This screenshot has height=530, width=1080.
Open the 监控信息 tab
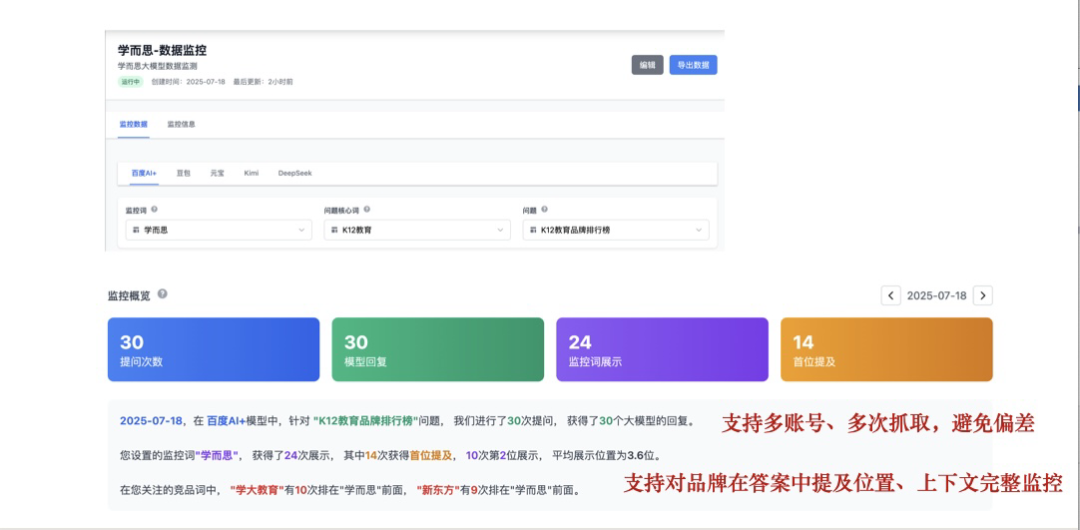181,125
